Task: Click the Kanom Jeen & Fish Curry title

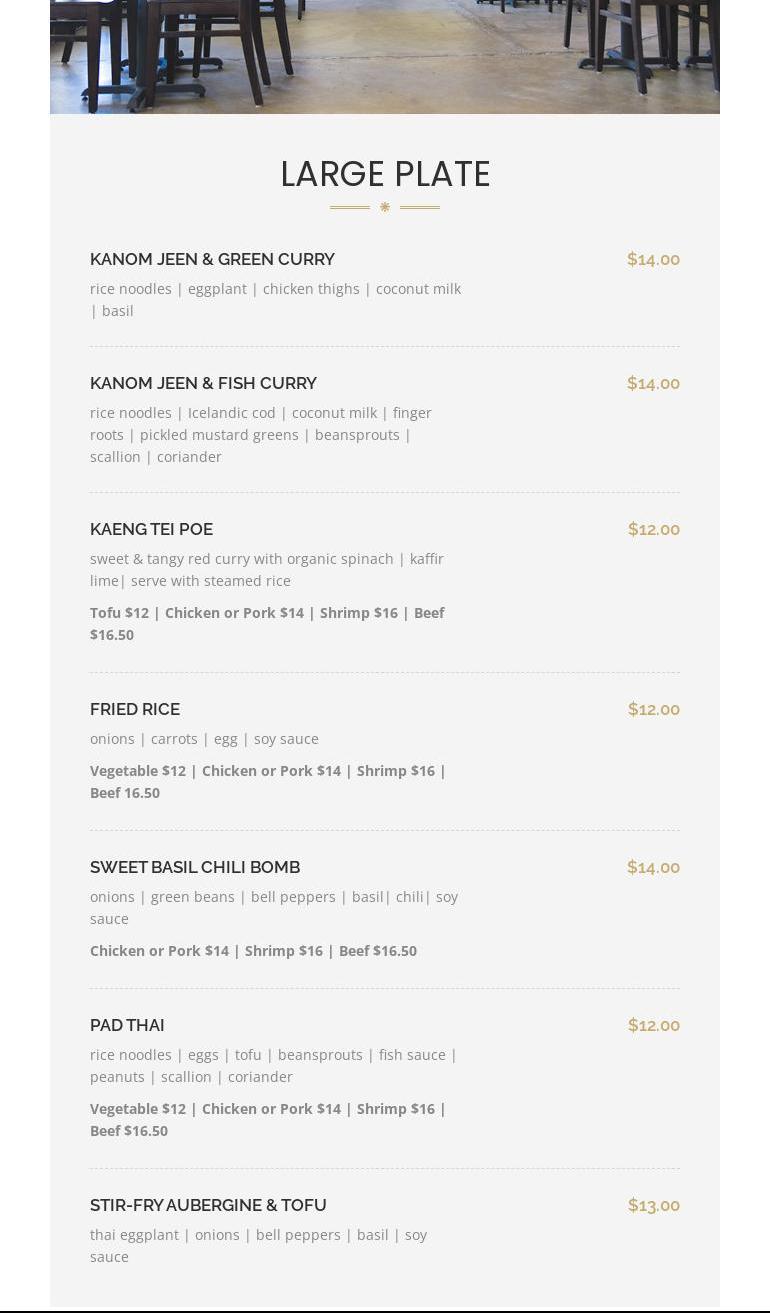Action: (x=203, y=383)
